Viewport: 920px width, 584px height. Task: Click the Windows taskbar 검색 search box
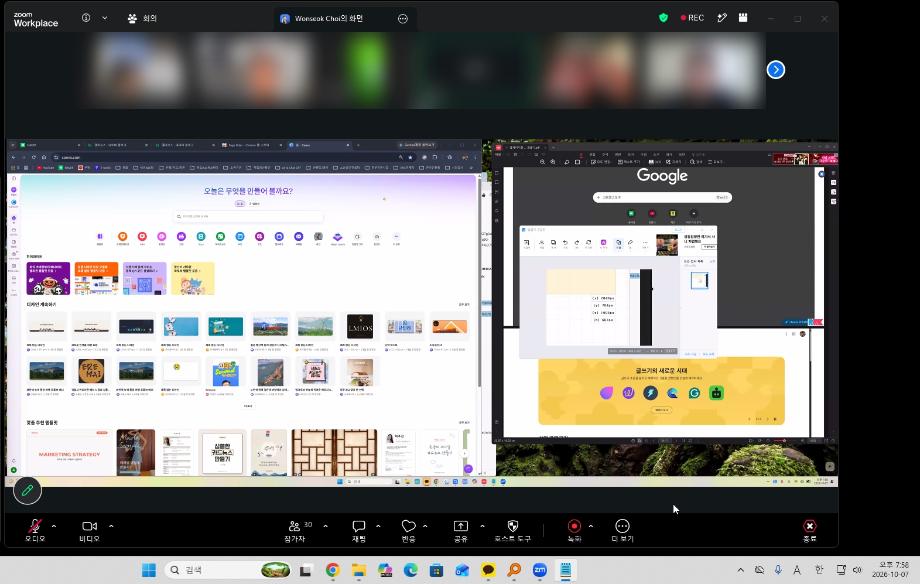click(x=228, y=570)
